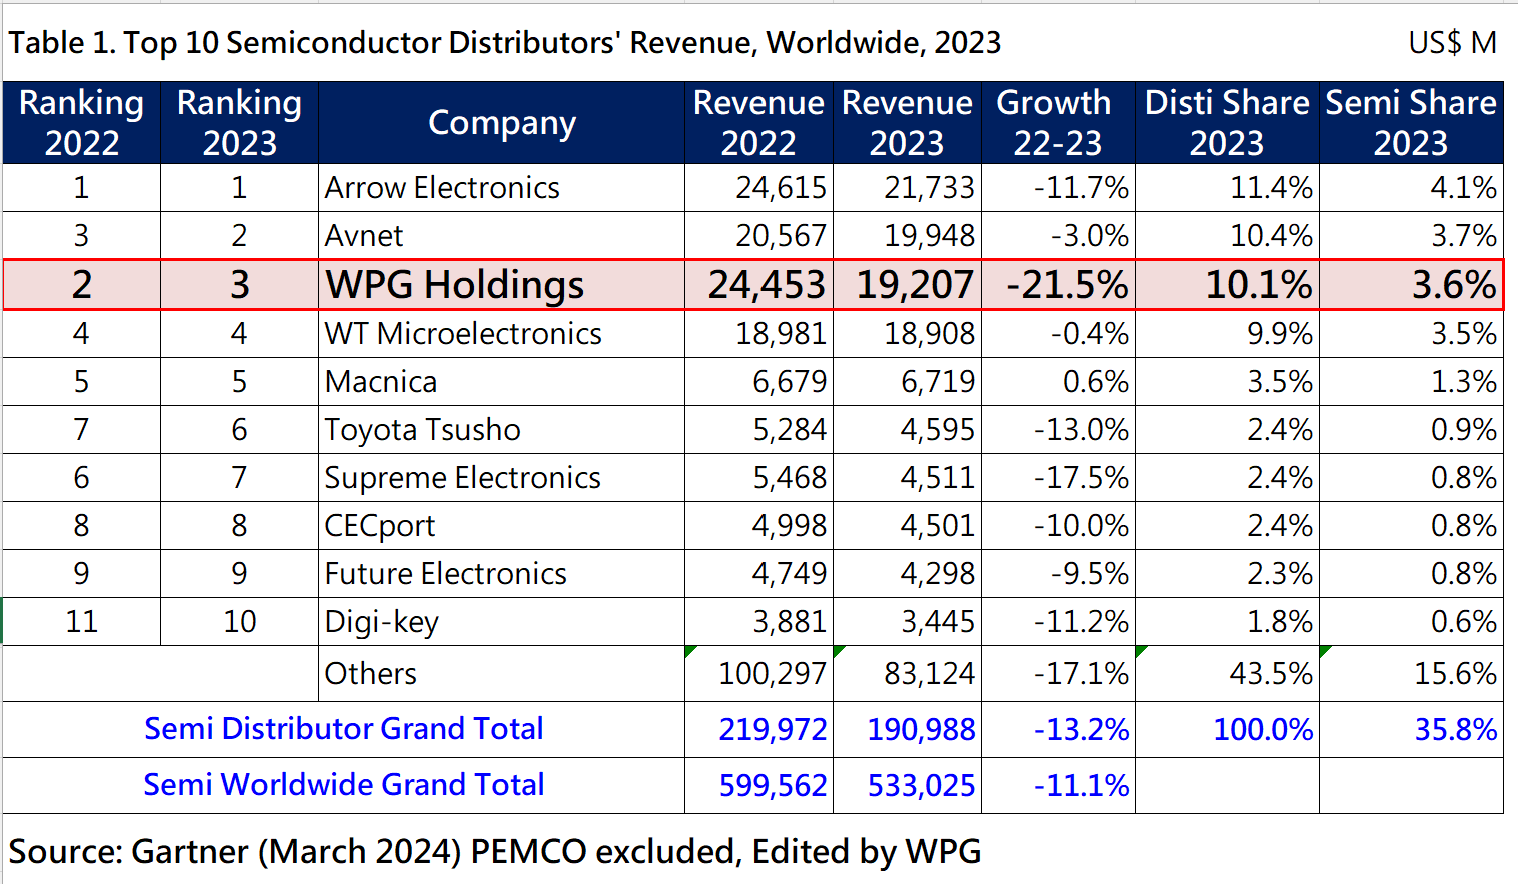Select the Semi Share 2023 header
The height and width of the screenshot is (884, 1518).
[x=1410, y=123]
